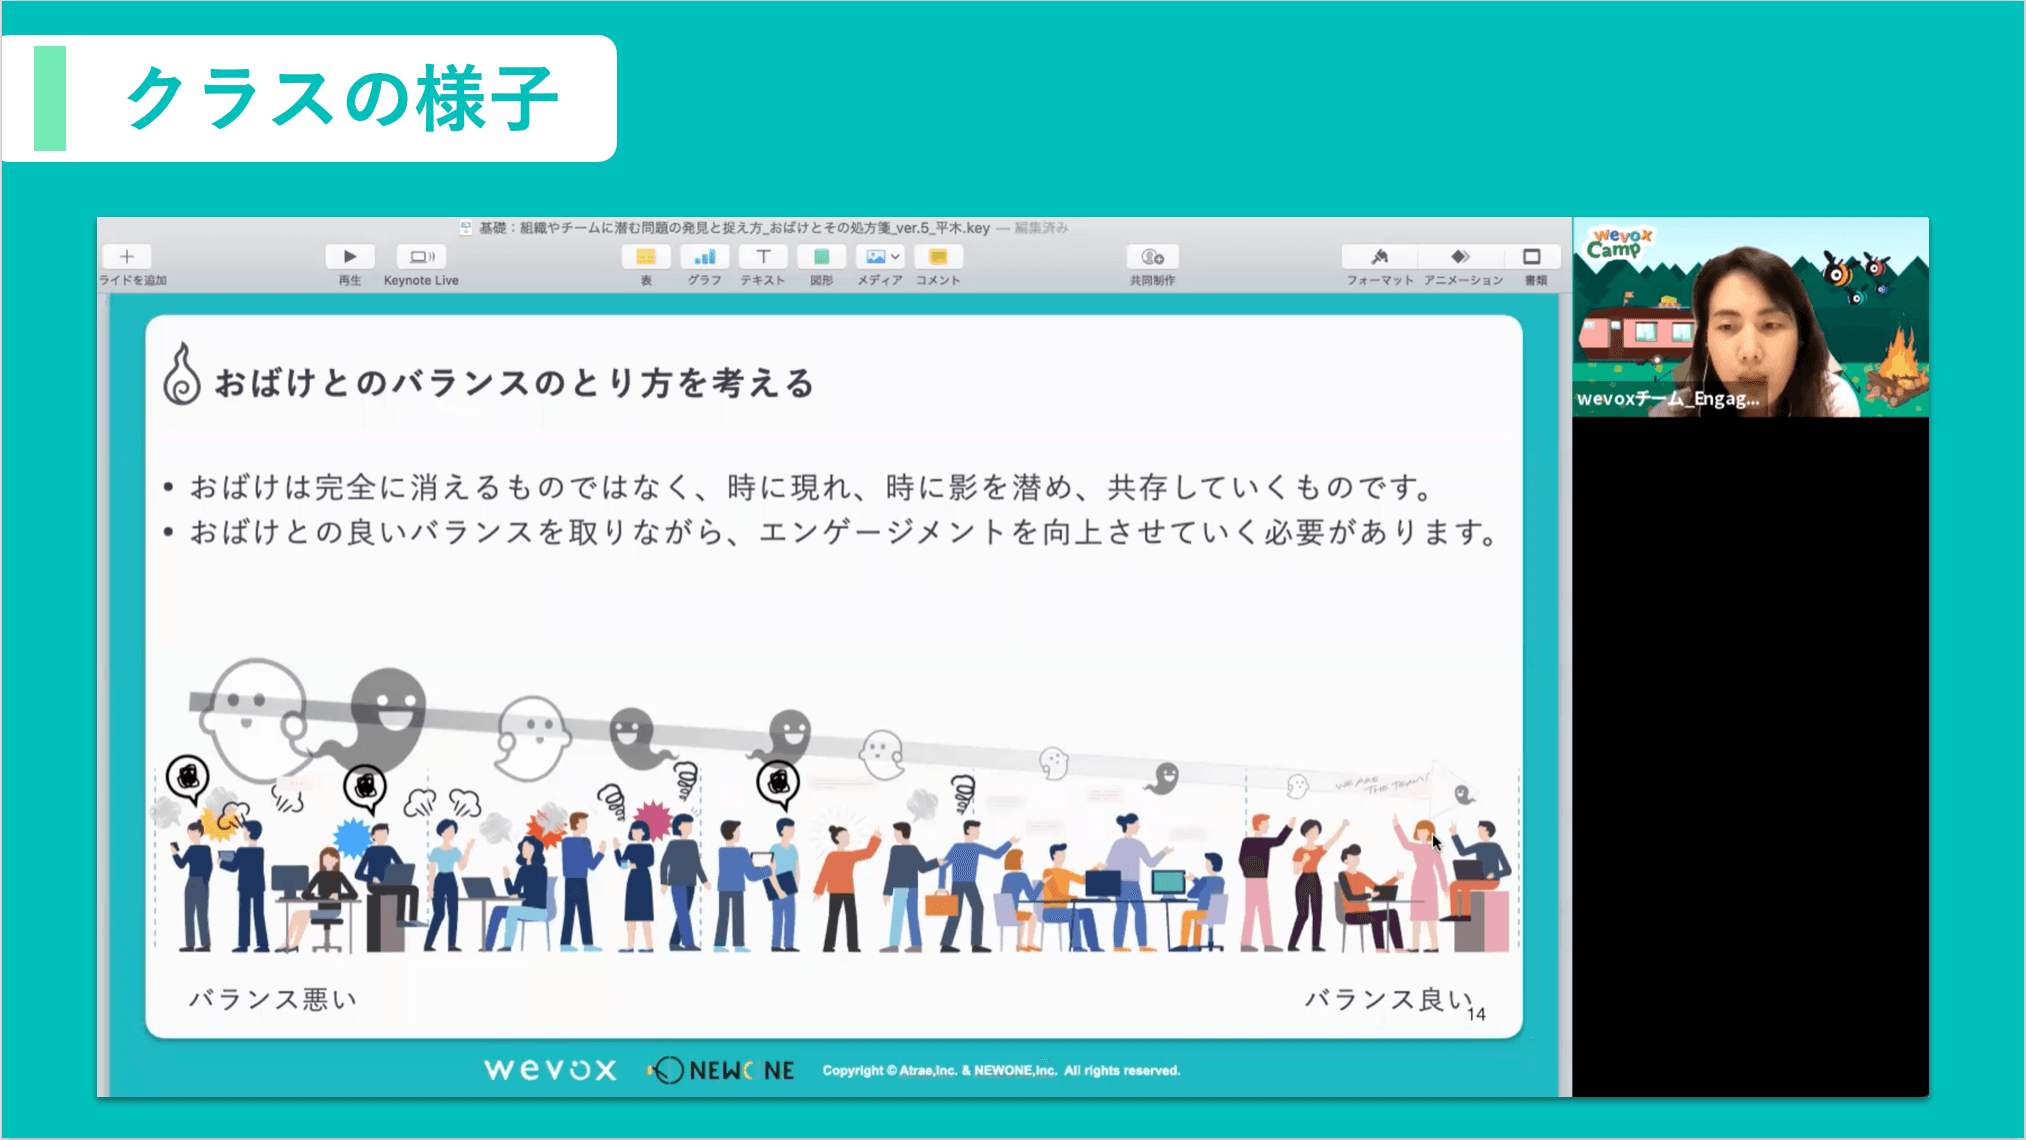Image resolution: width=2026 pixels, height=1140 pixels.
Task: Insert a table (表)
Action: (646, 257)
